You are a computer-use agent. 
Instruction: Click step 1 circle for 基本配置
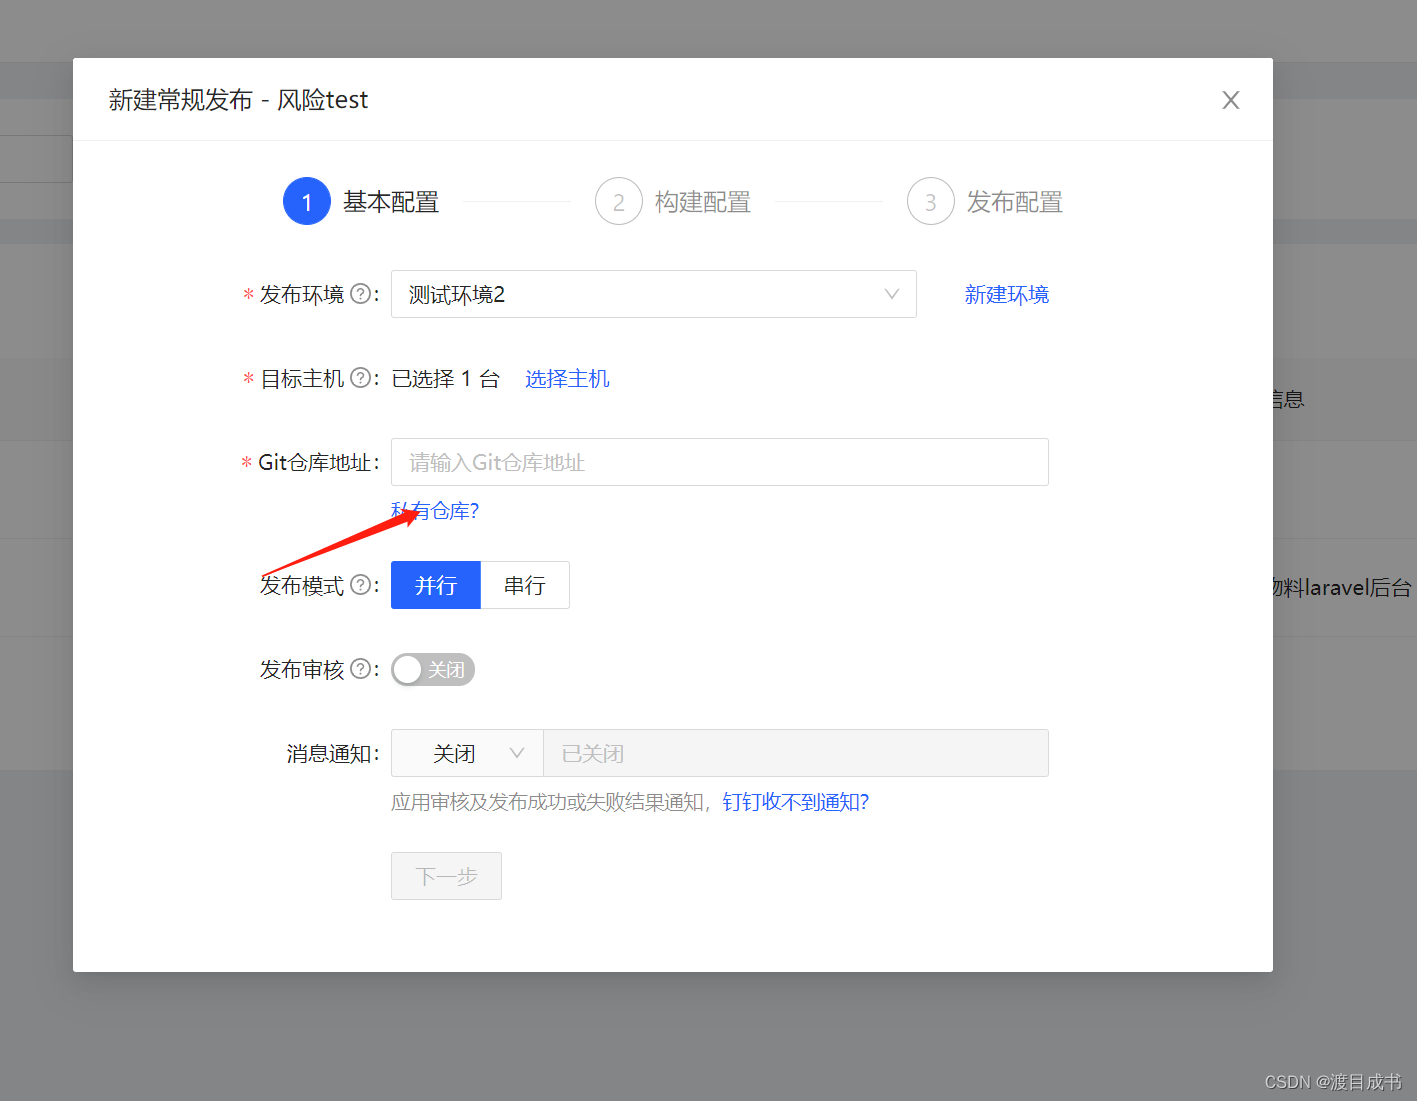[x=307, y=201]
